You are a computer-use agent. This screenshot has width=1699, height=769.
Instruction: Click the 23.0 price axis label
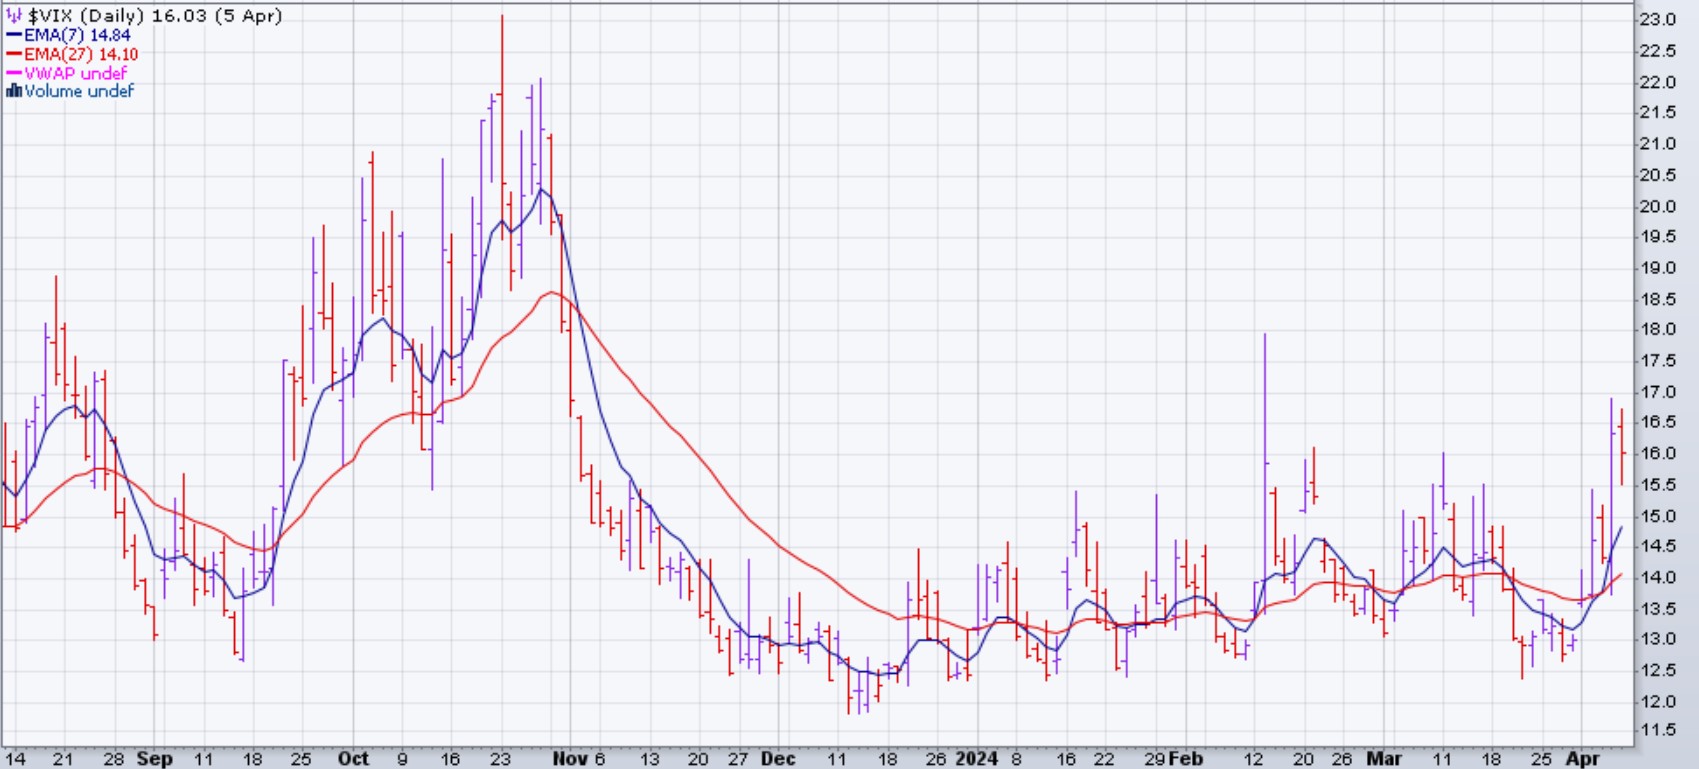coord(1656,20)
